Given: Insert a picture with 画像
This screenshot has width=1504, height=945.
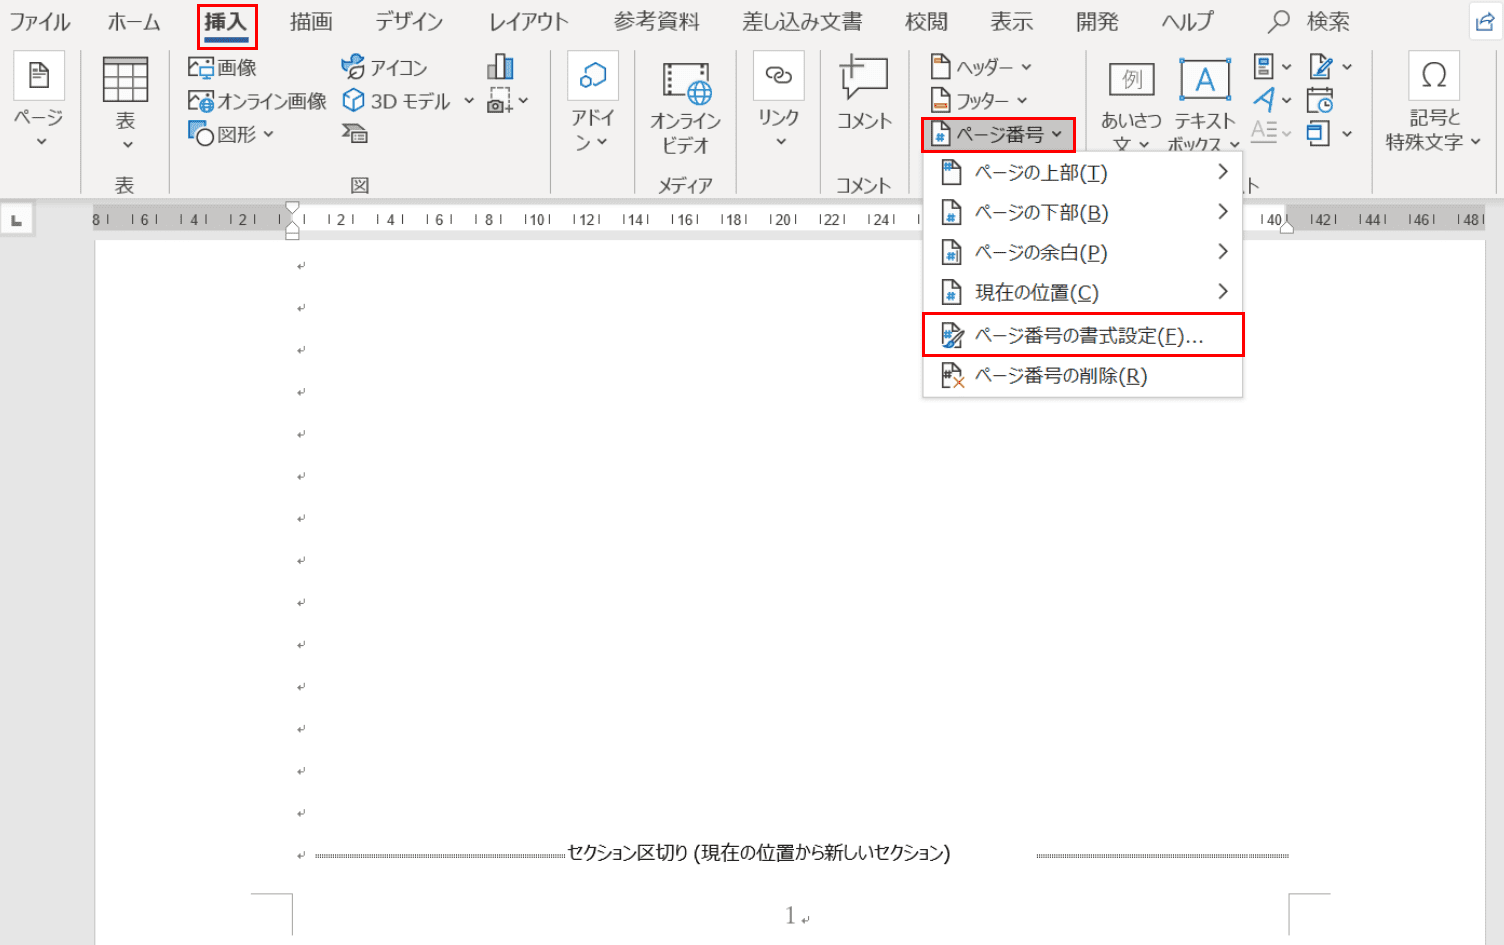Looking at the screenshot, I should click(223, 67).
